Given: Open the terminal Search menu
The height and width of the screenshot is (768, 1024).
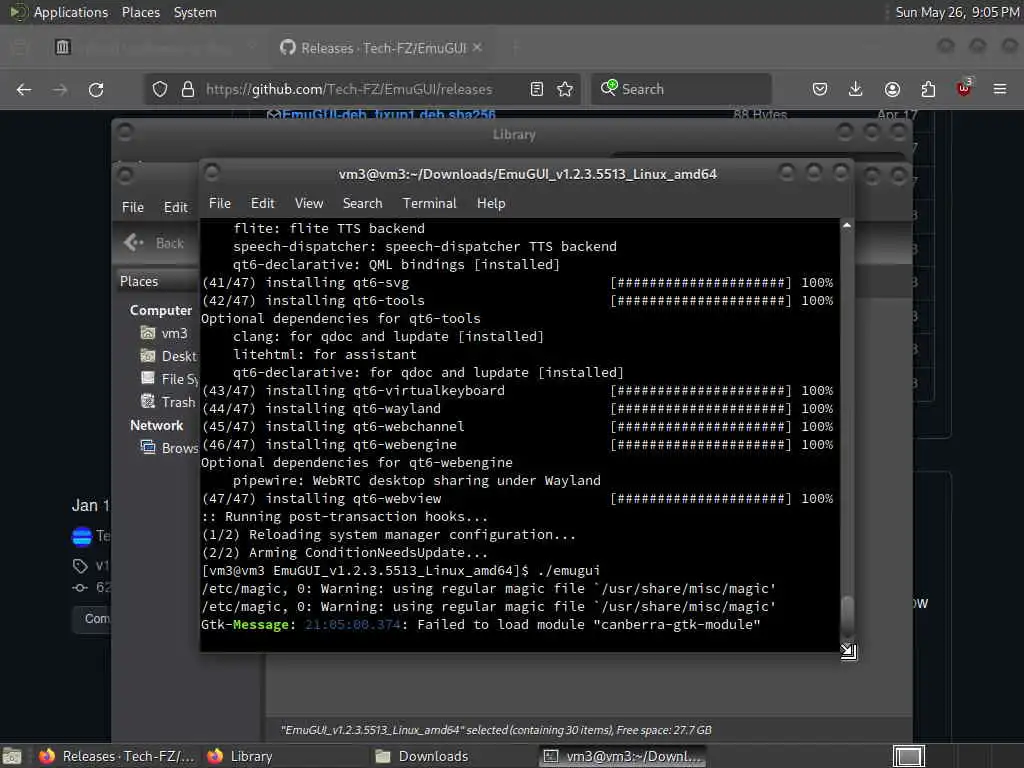Looking at the screenshot, I should [x=362, y=204].
